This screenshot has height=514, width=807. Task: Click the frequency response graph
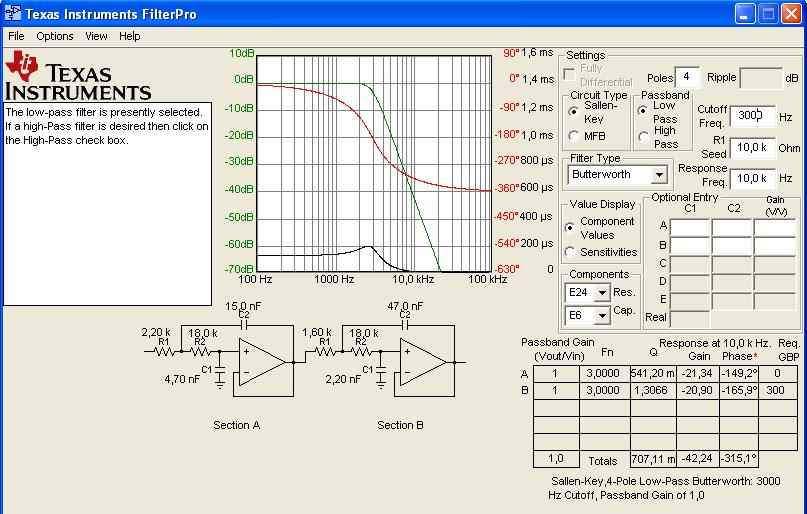click(374, 164)
